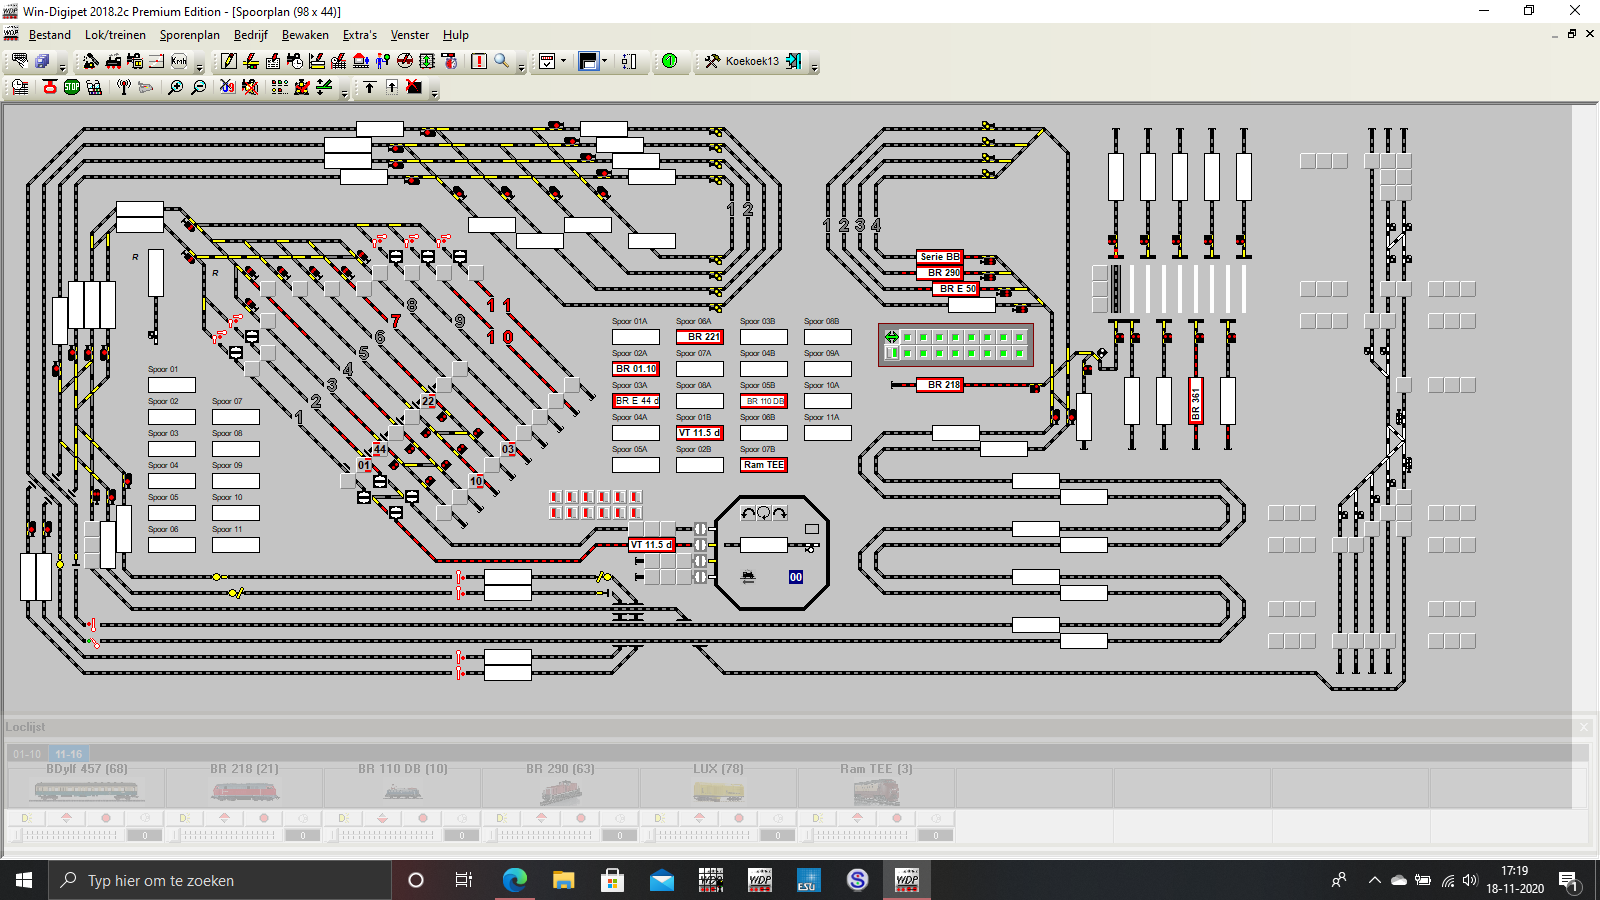Click the hammer and wrench tools icon
The image size is (1600, 900).
click(x=712, y=61)
